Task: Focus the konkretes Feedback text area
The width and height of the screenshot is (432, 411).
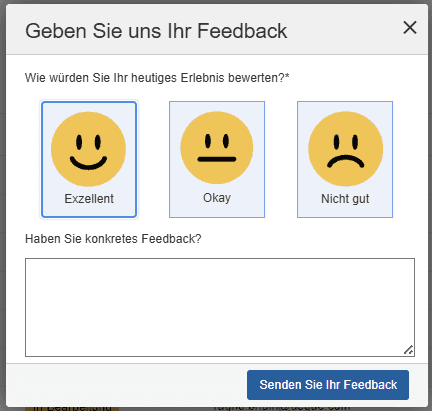Action: pos(220,307)
